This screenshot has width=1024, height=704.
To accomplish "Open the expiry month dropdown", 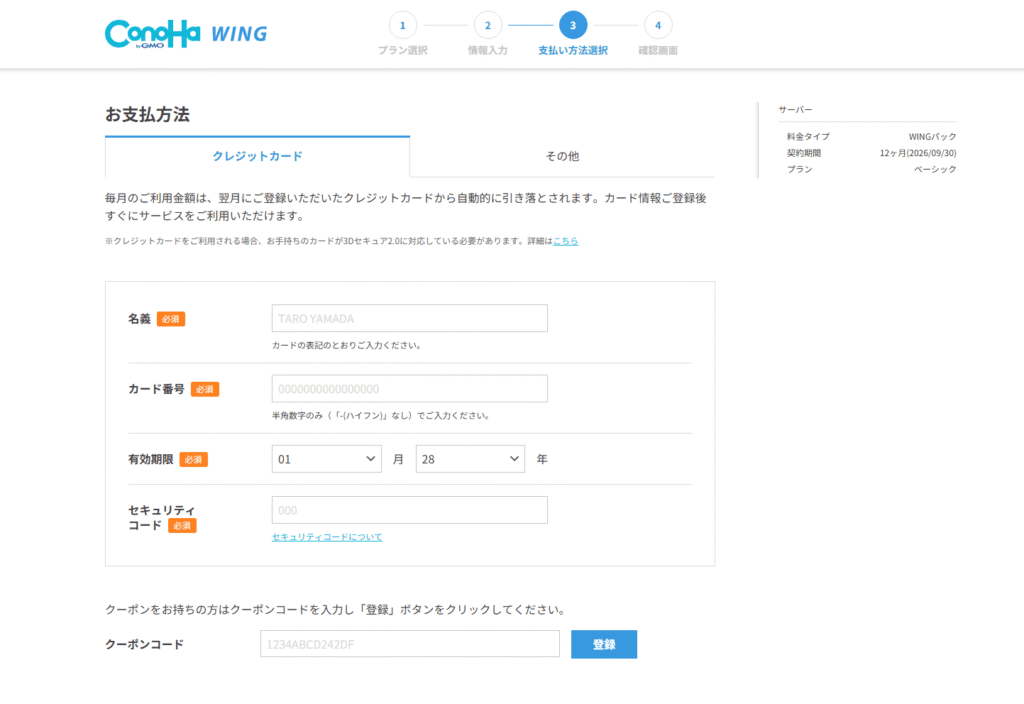I will pyautogui.click(x=326, y=459).
